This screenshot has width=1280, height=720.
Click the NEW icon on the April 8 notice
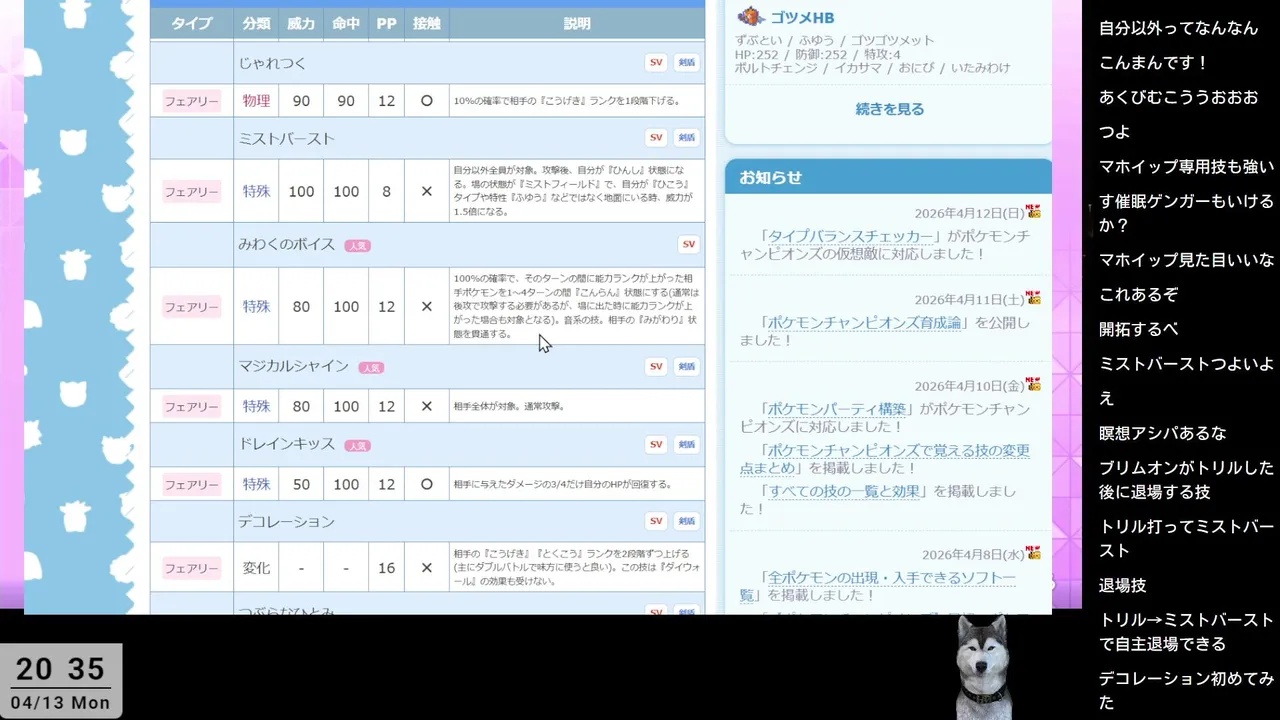pos(1034,553)
